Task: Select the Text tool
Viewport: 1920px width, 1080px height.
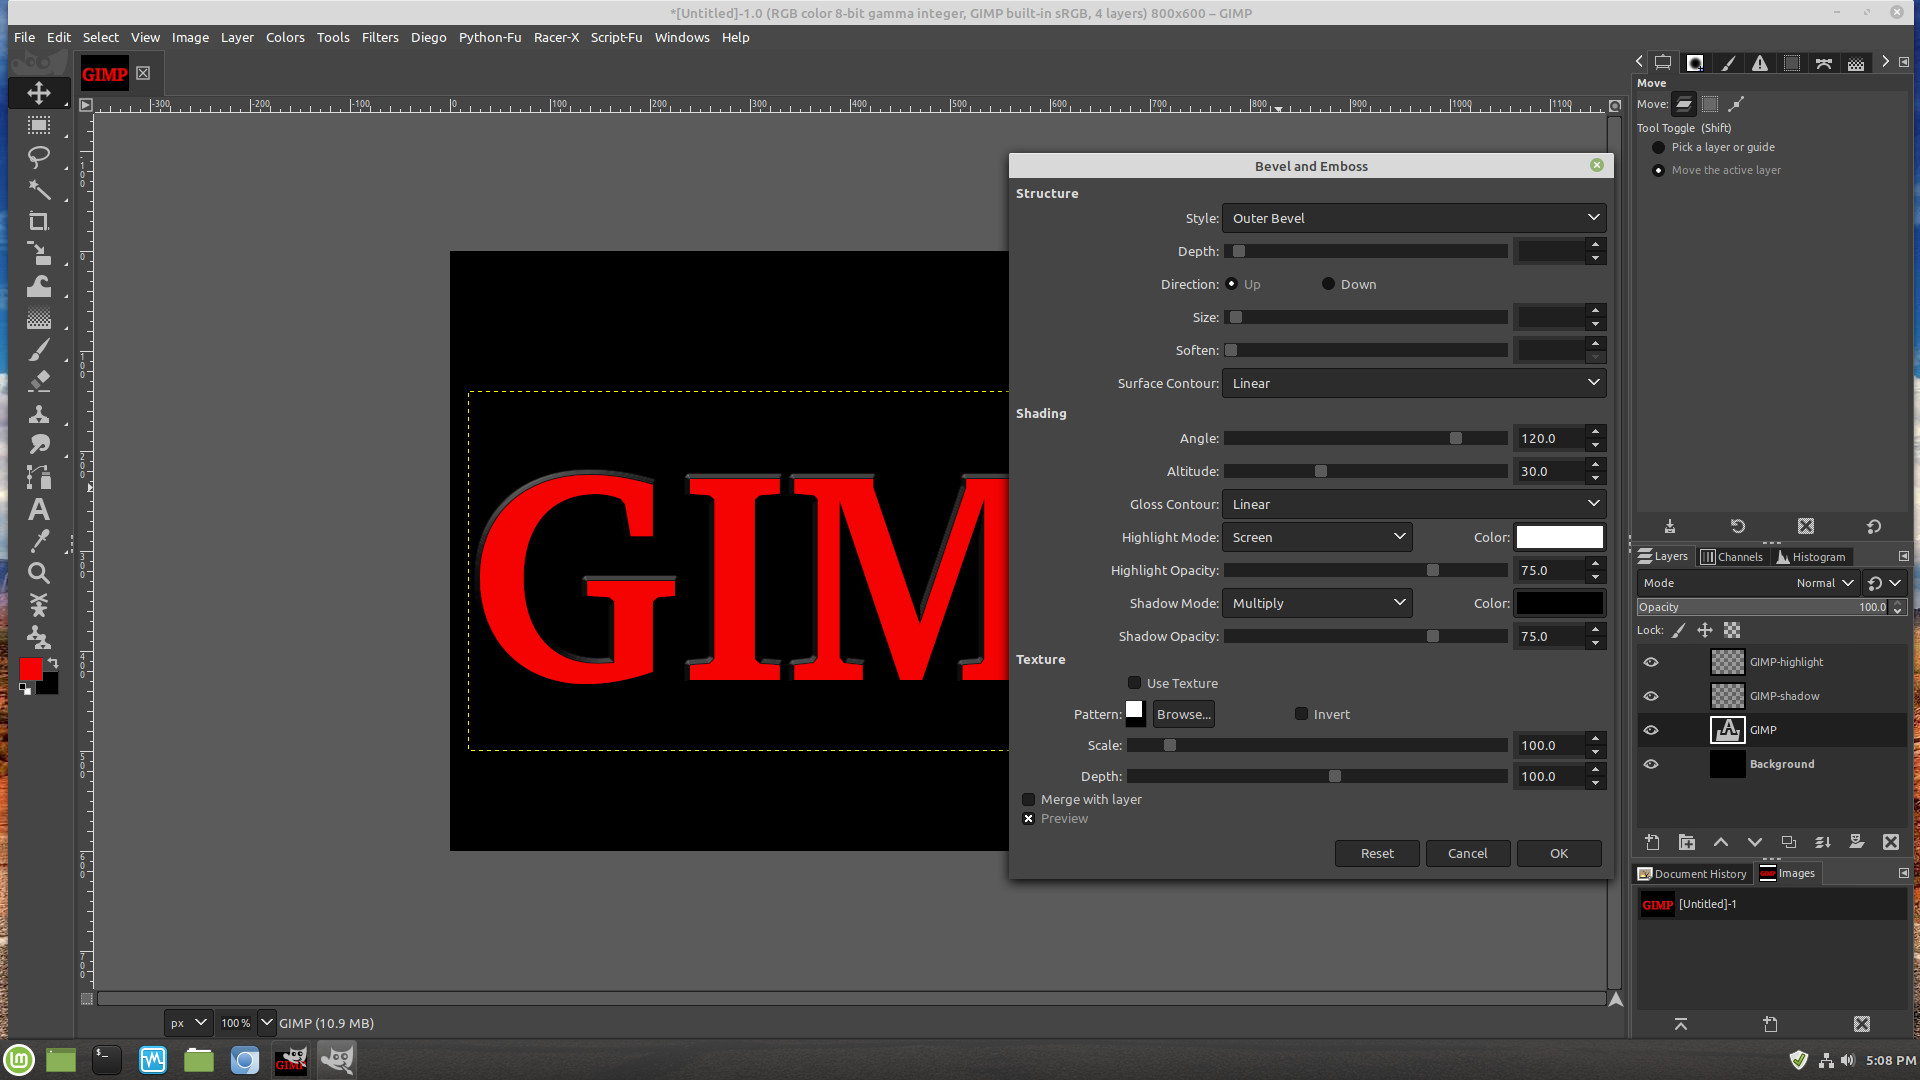Action: point(39,509)
